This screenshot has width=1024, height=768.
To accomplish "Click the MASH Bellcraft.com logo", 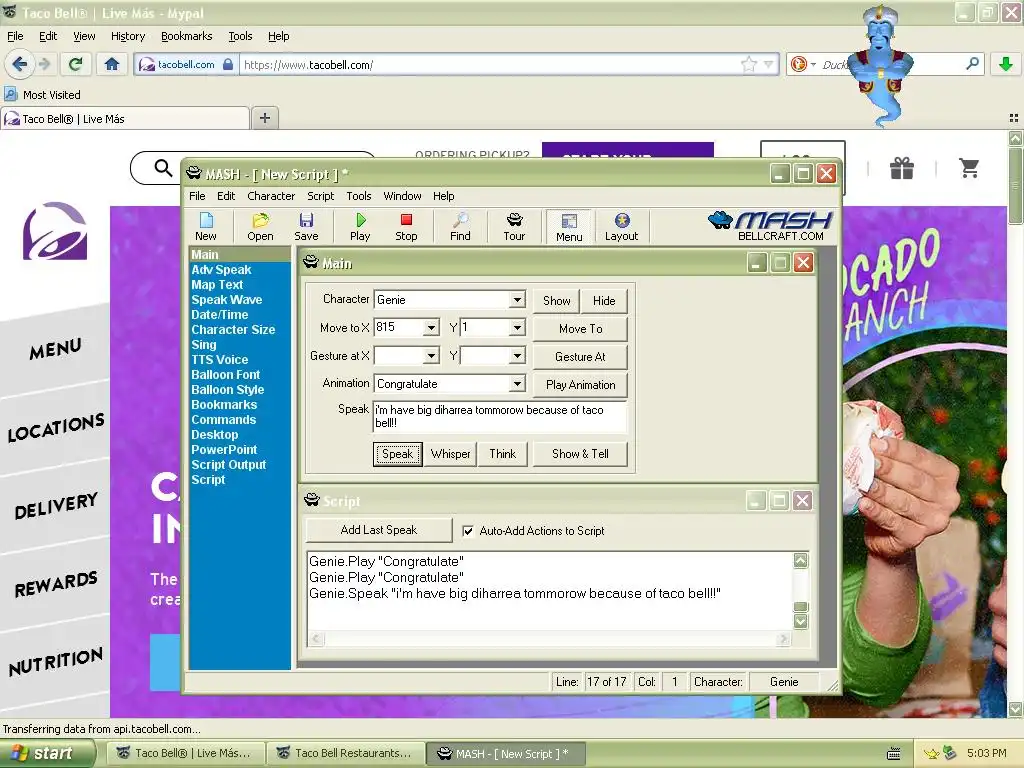I will tap(771, 226).
